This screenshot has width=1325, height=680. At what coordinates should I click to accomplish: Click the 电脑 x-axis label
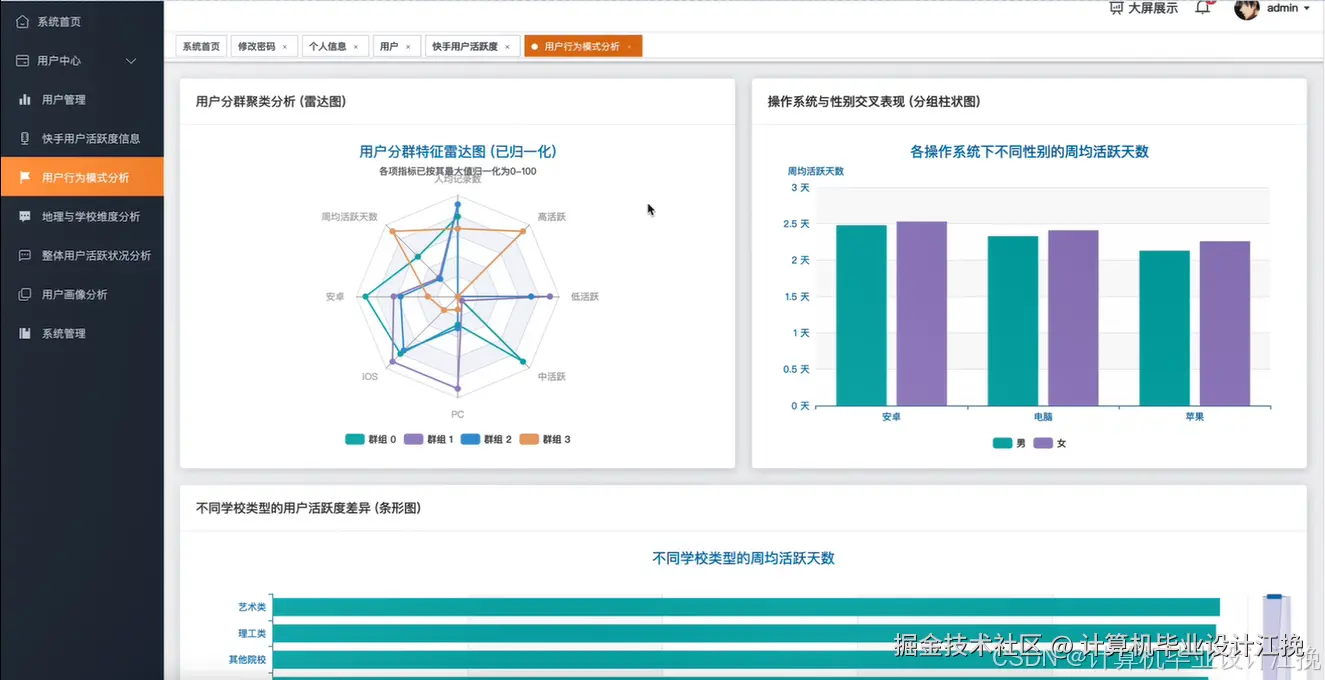(1043, 416)
